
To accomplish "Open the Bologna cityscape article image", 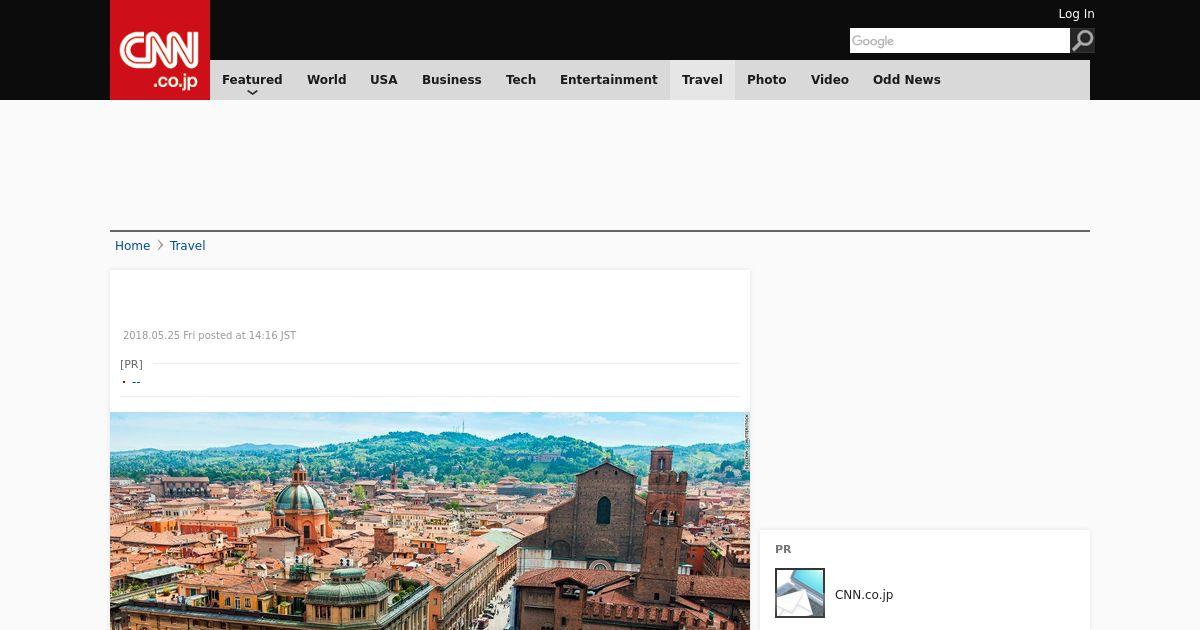I will [x=430, y=521].
